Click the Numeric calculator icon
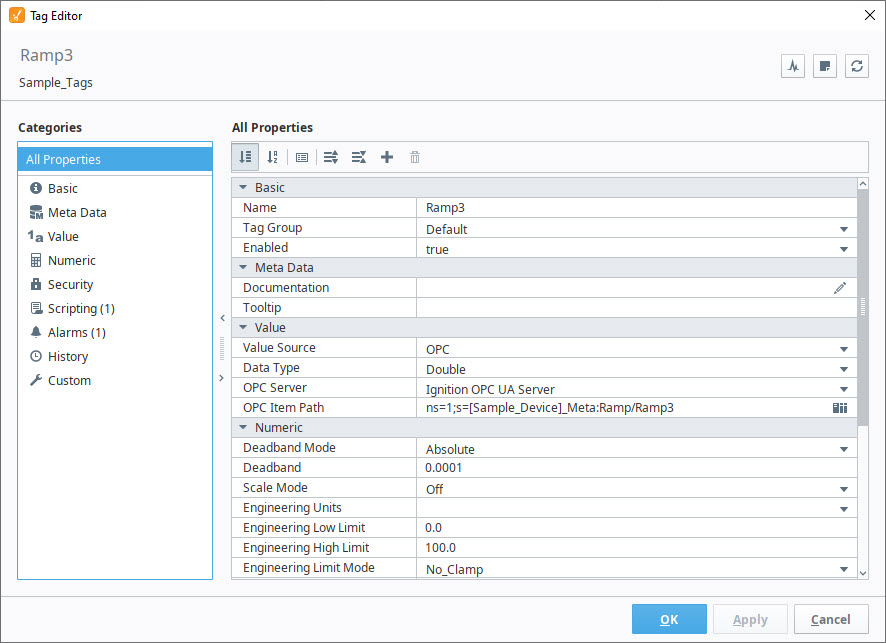This screenshot has height=643, width=886. pos(36,260)
